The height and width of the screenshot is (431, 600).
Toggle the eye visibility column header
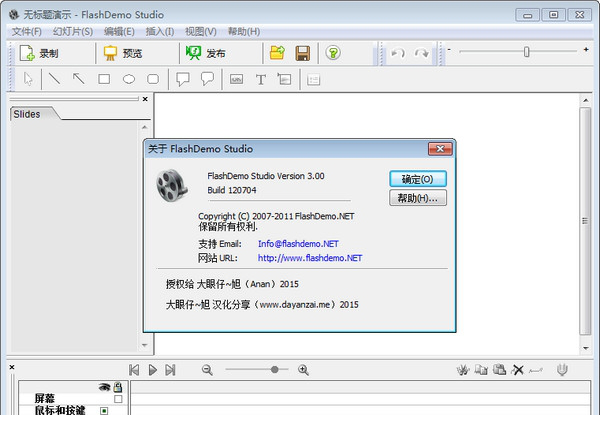click(104, 387)
